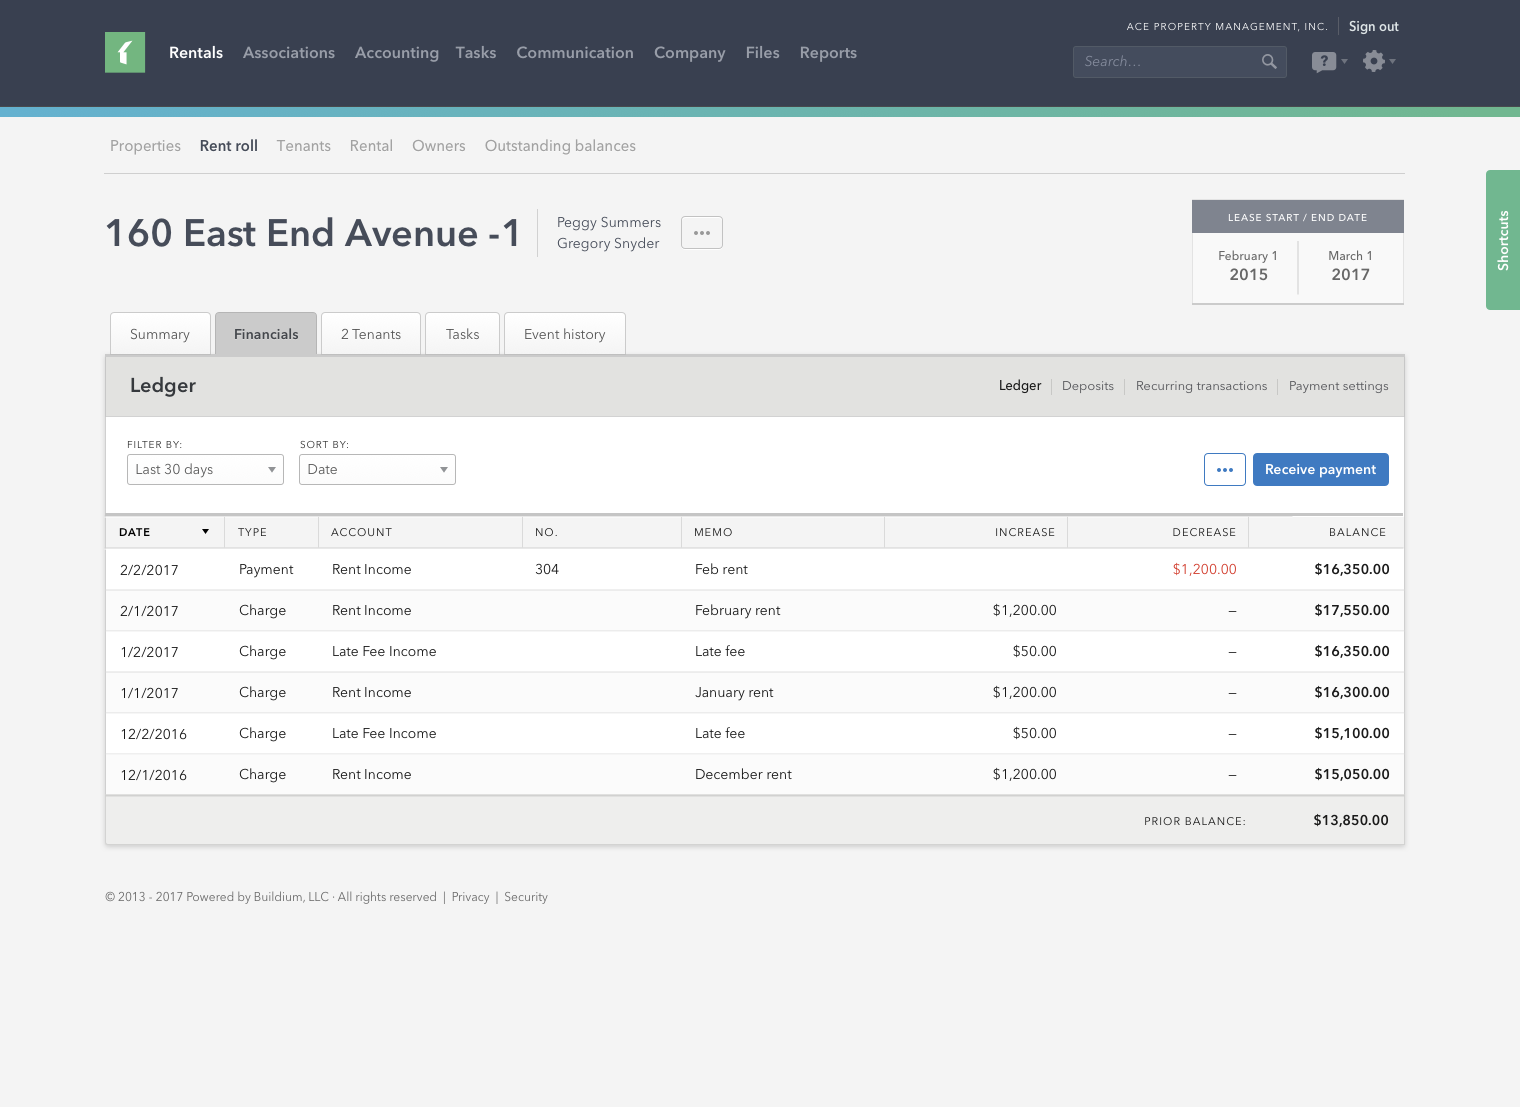The width and height of the screenshot is (1520, 1107).
Task: Switch to the Summary tab
Action: [160, 334]
